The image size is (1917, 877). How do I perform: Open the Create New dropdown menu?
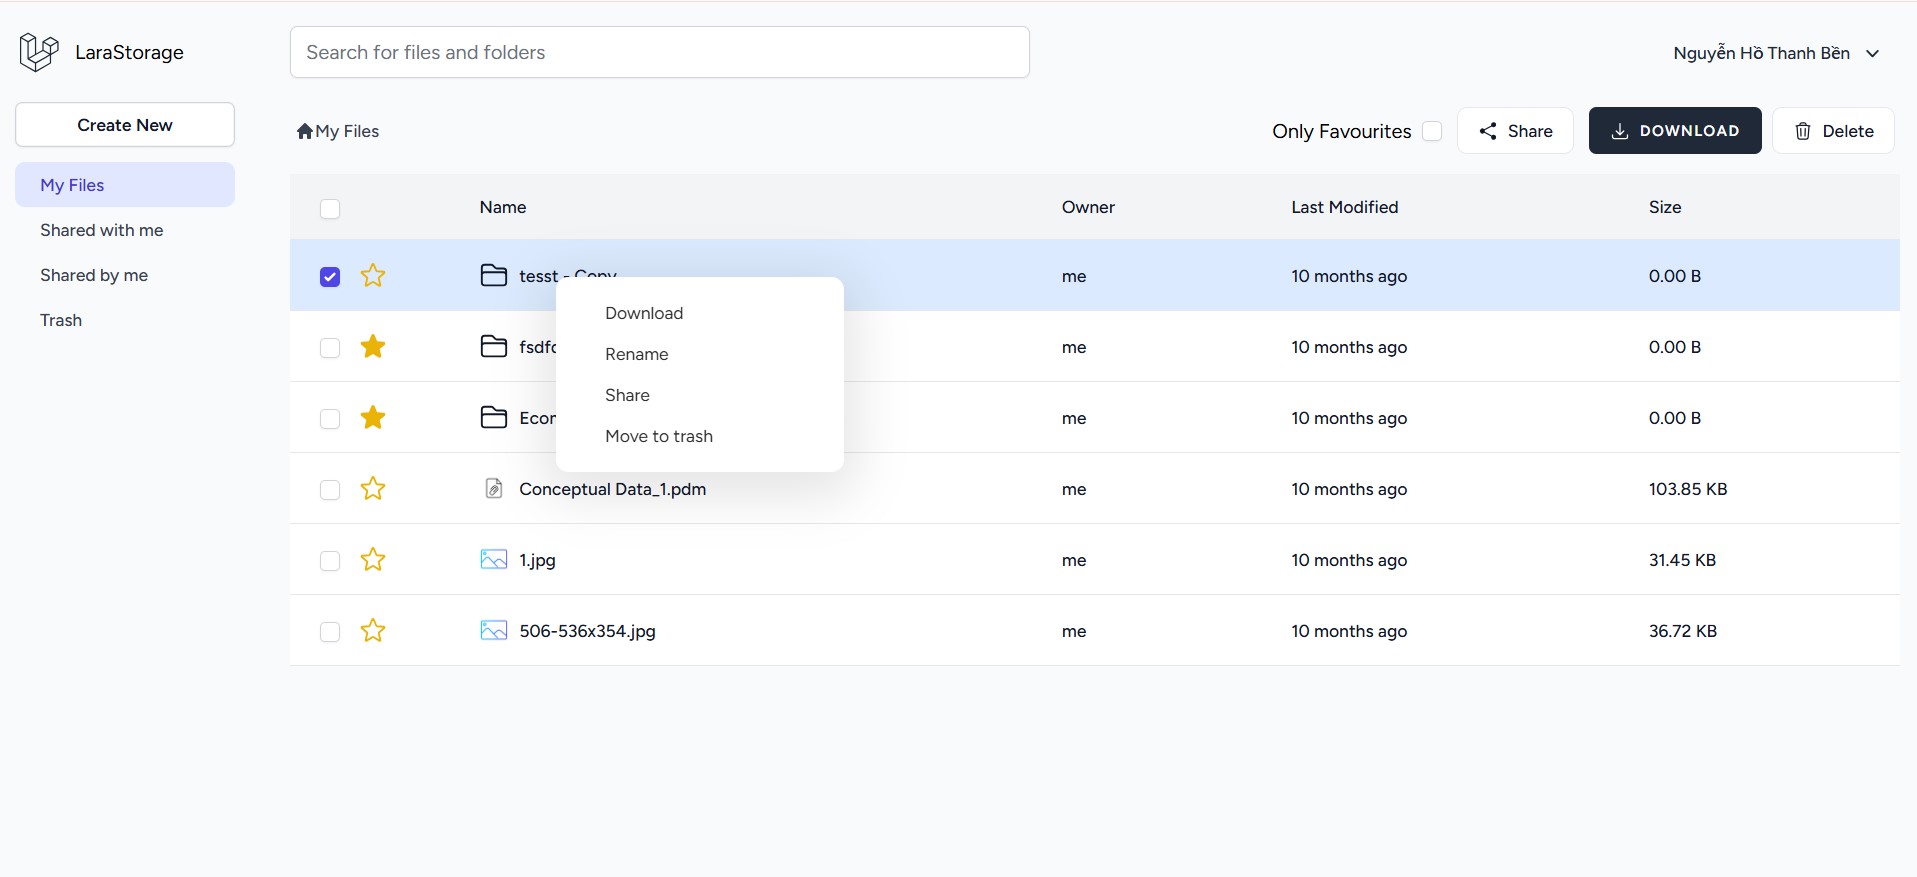(125, 125)
